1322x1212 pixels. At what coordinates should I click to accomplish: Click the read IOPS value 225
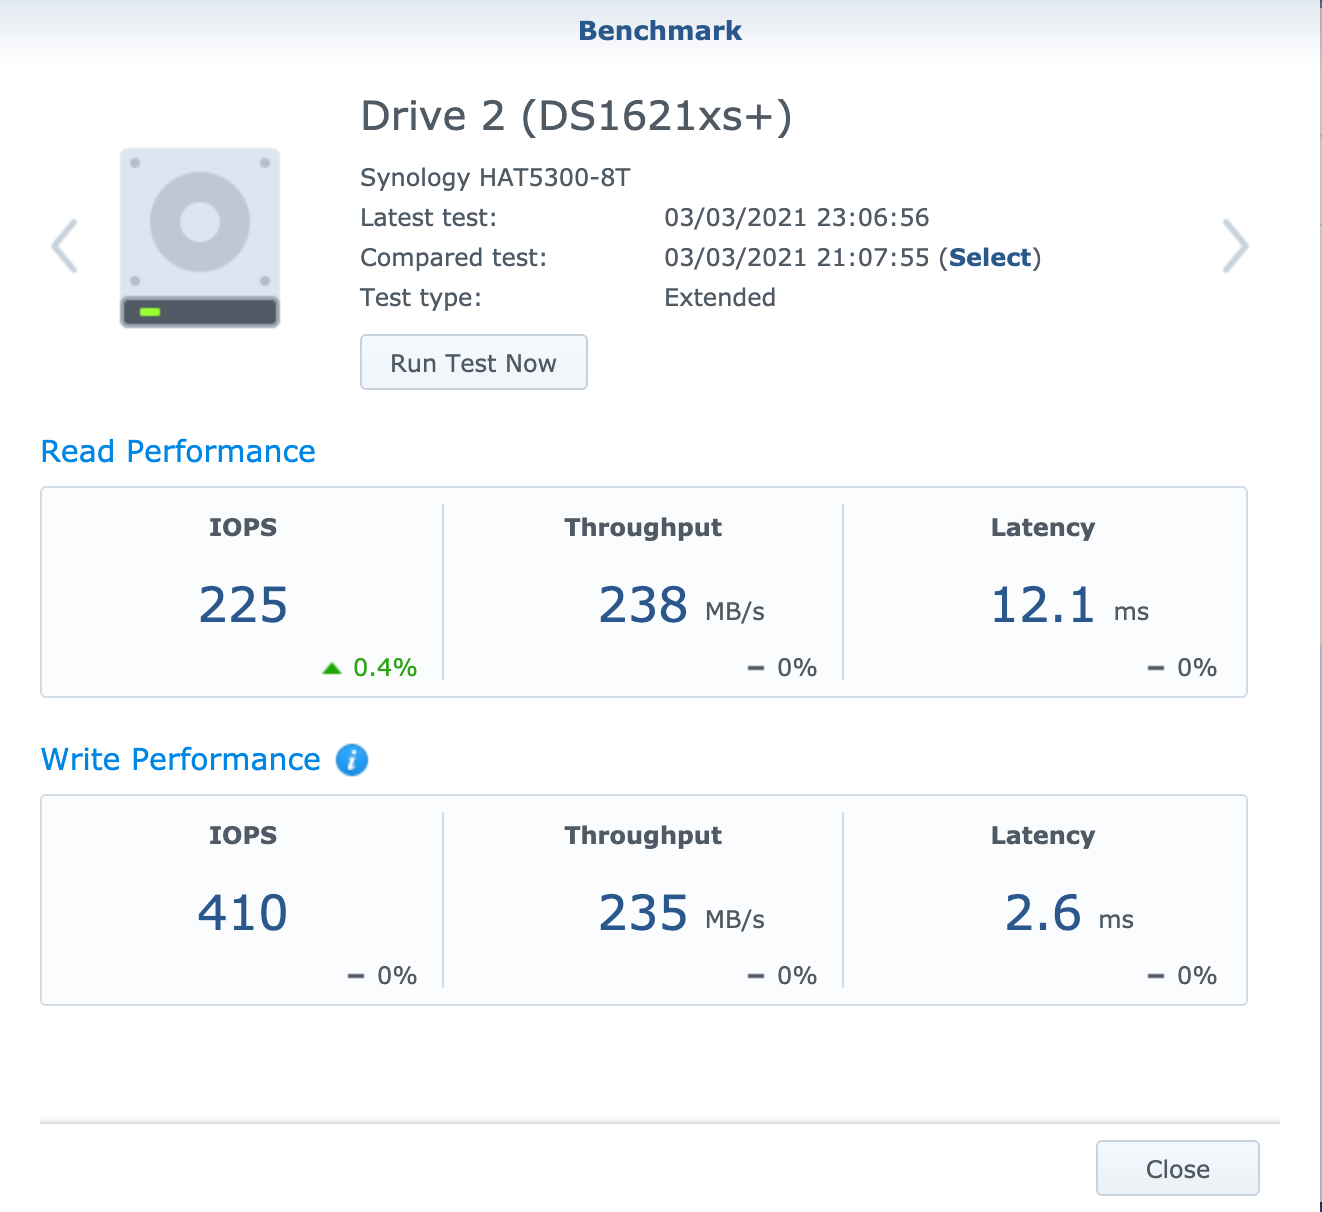[243, 605]
